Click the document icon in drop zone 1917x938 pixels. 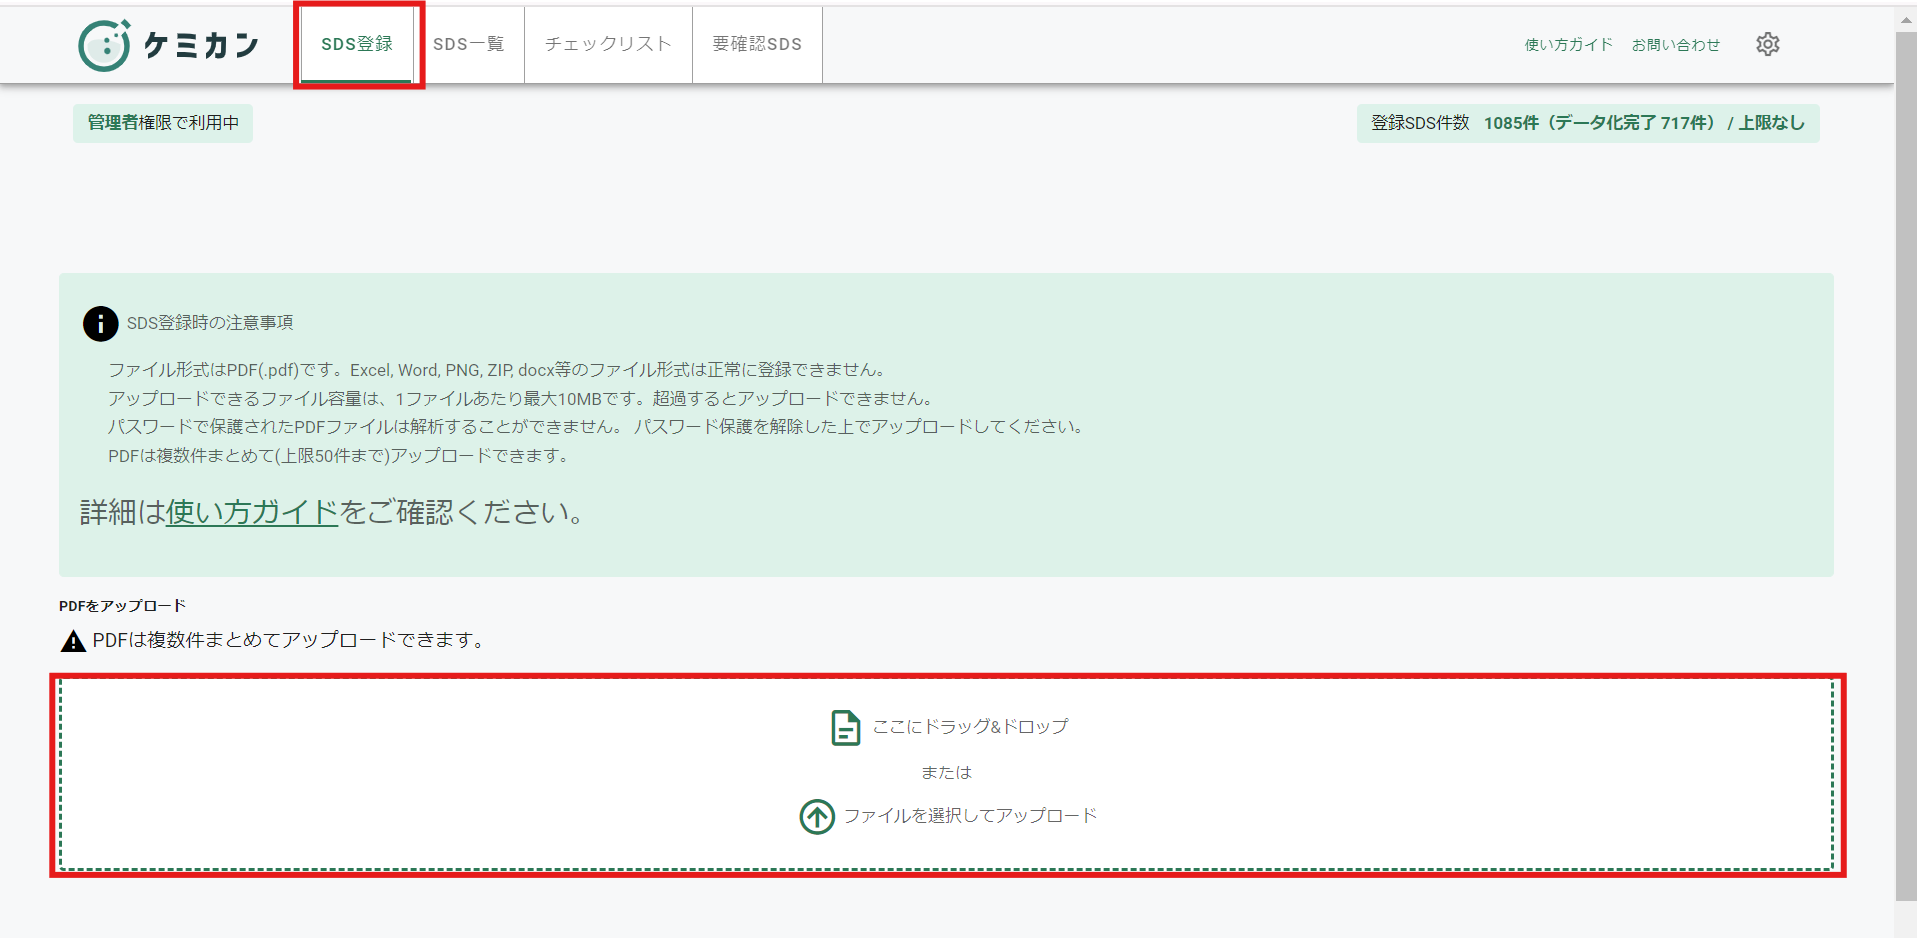(x=845, y=727)
